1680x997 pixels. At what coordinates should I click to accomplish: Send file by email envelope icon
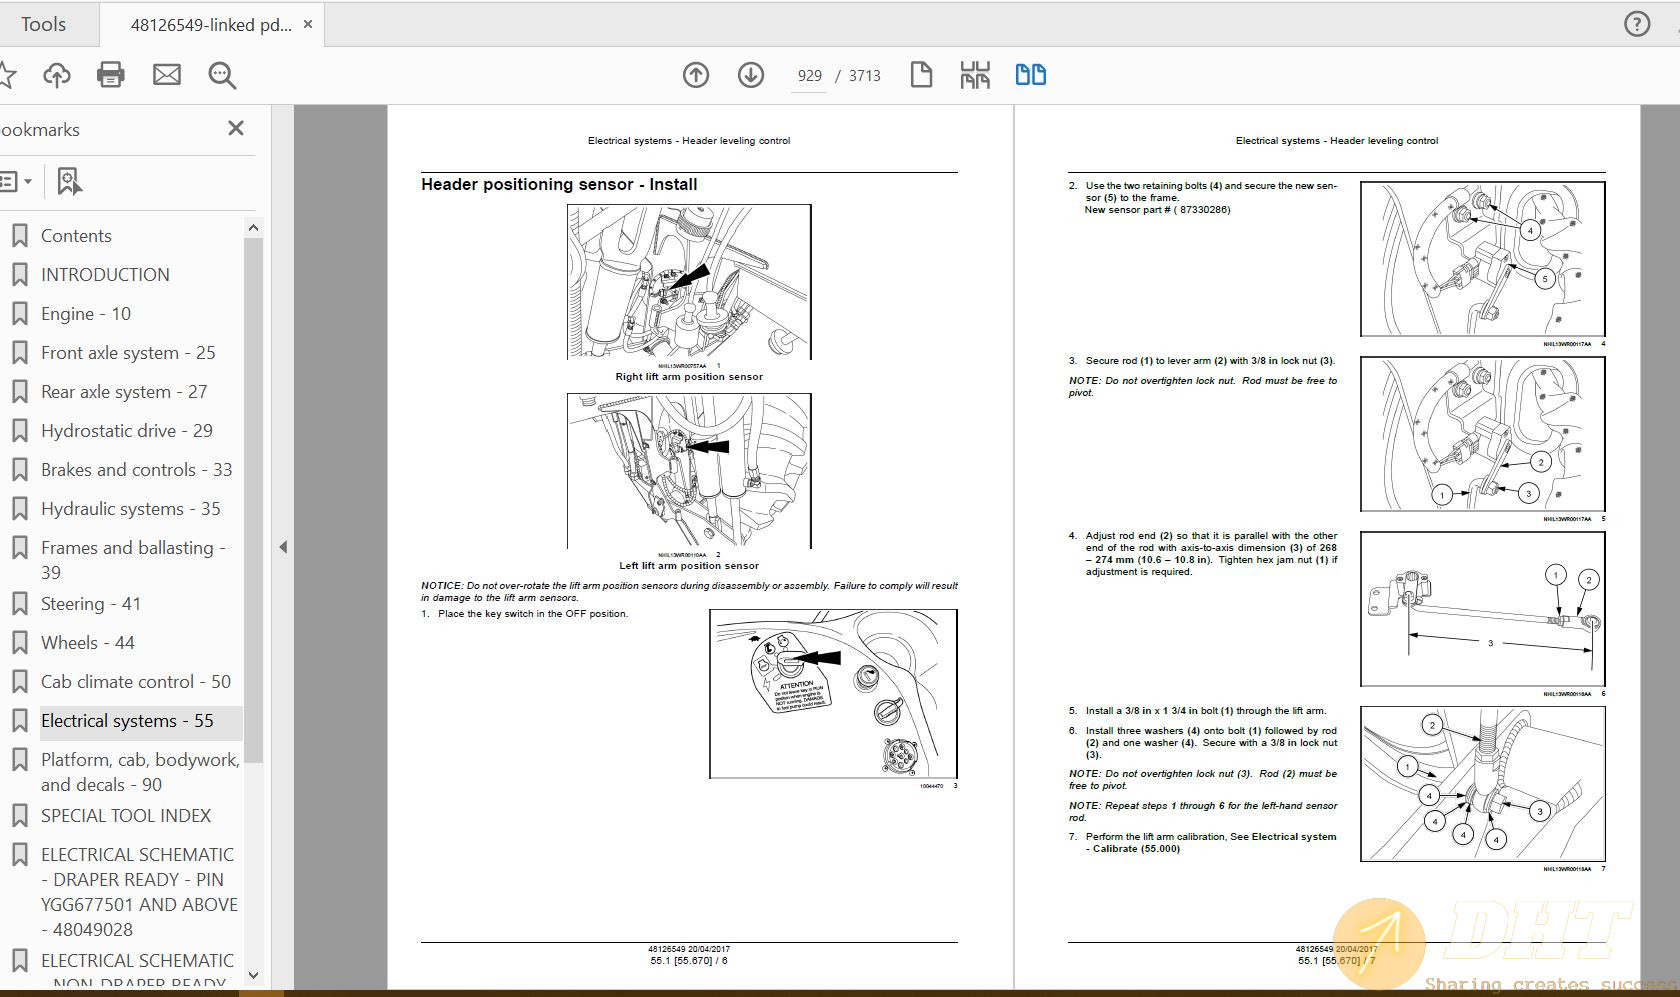click(x=167, y=75)
